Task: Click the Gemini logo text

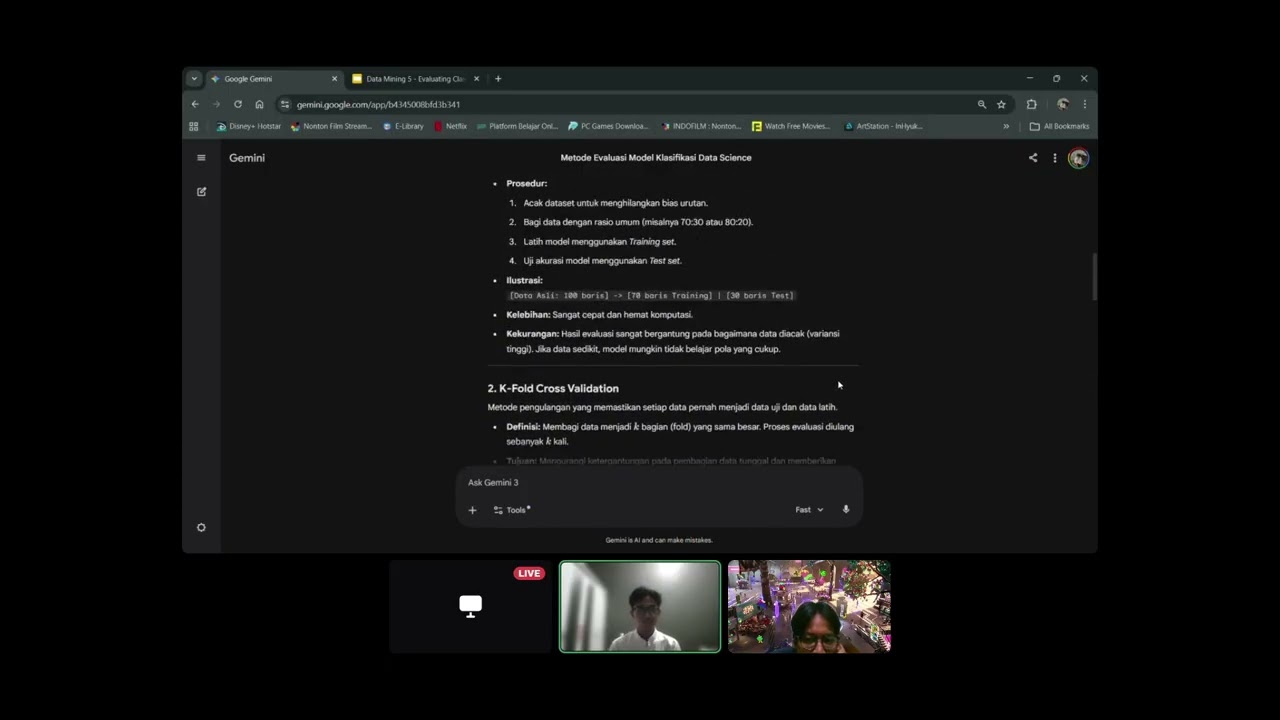Action: (x=247, y=158)
